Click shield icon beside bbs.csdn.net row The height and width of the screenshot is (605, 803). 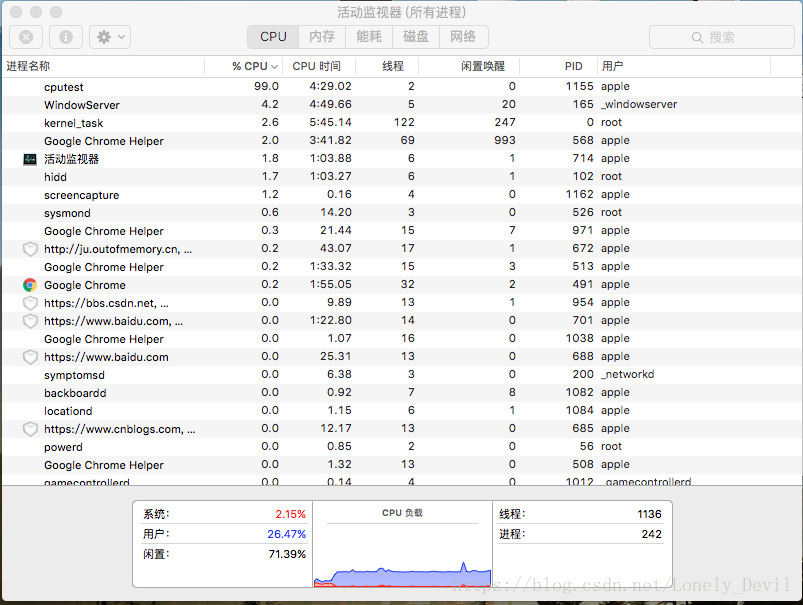coord(30,303)
